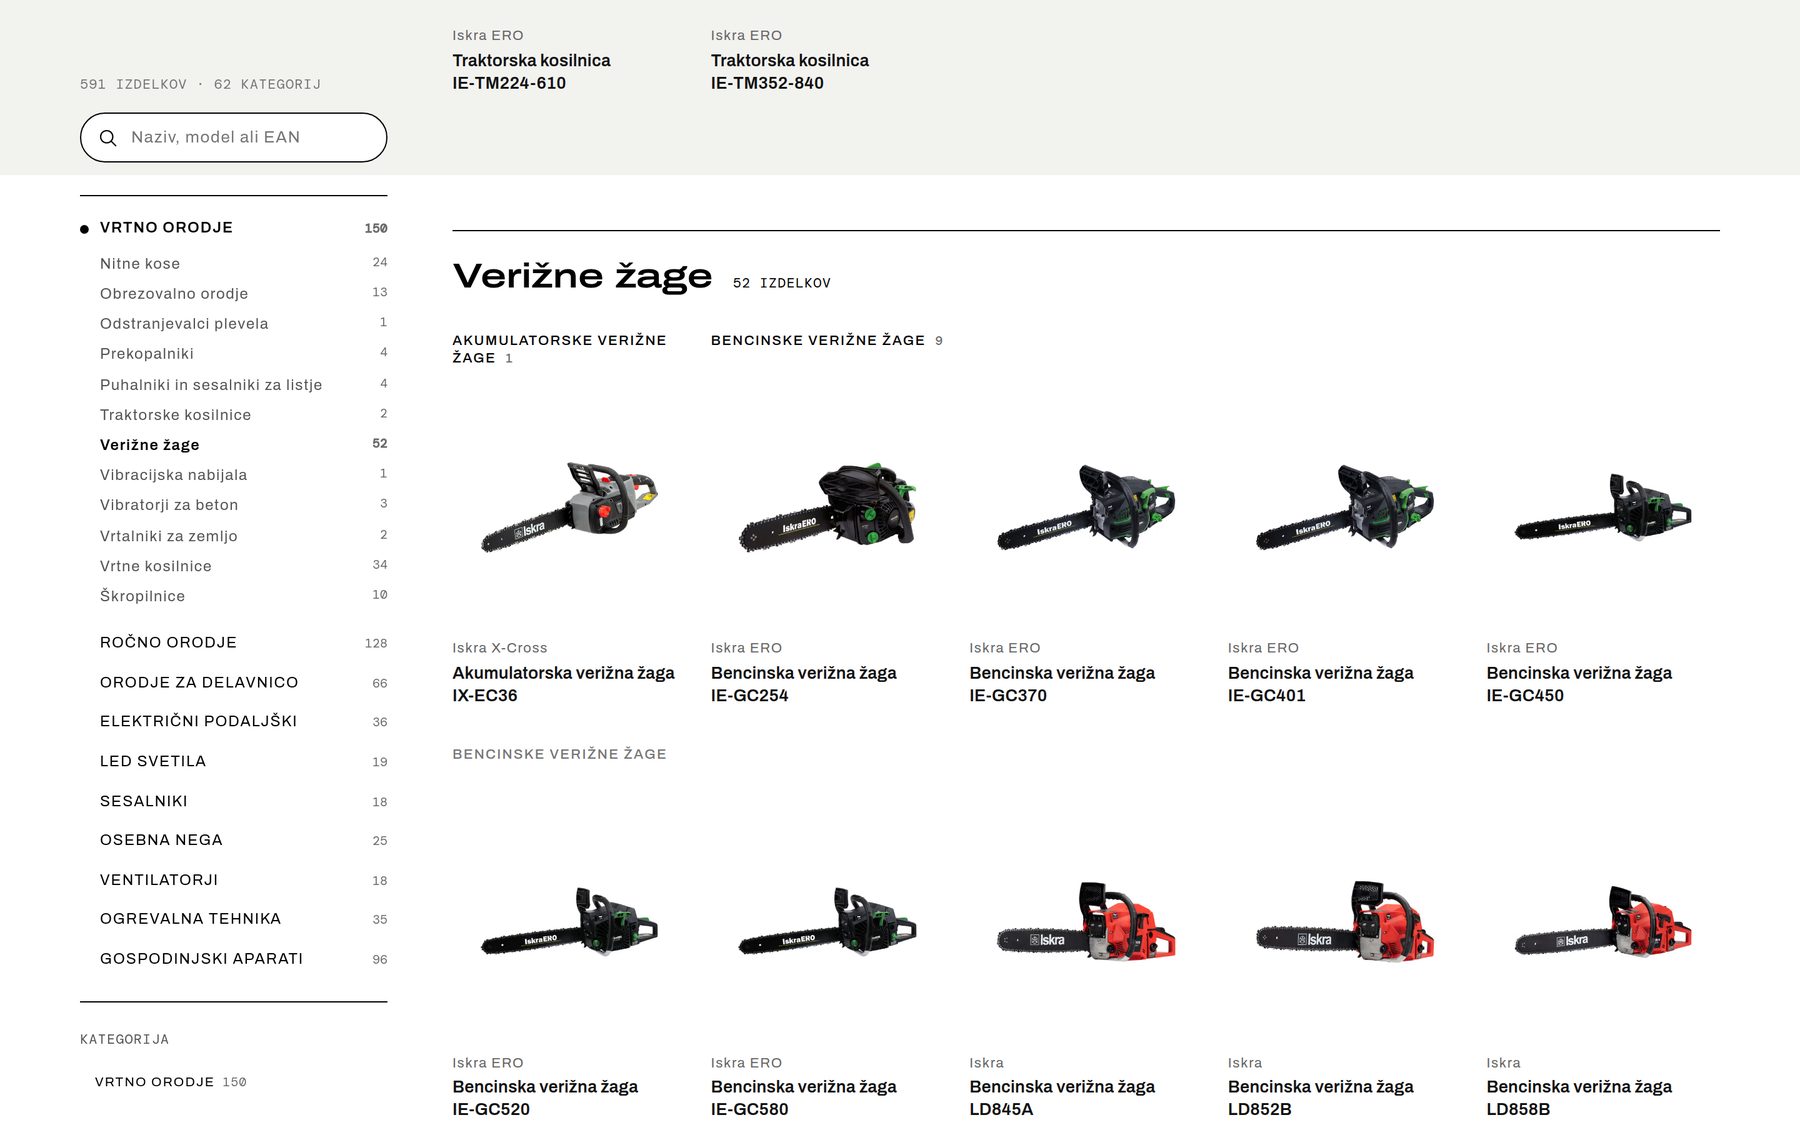Image resolution: width=1800 pixels, height=1125 pixels.
Task: Filter by Bencinske verižne žage 9
Action: click(827, 340)
